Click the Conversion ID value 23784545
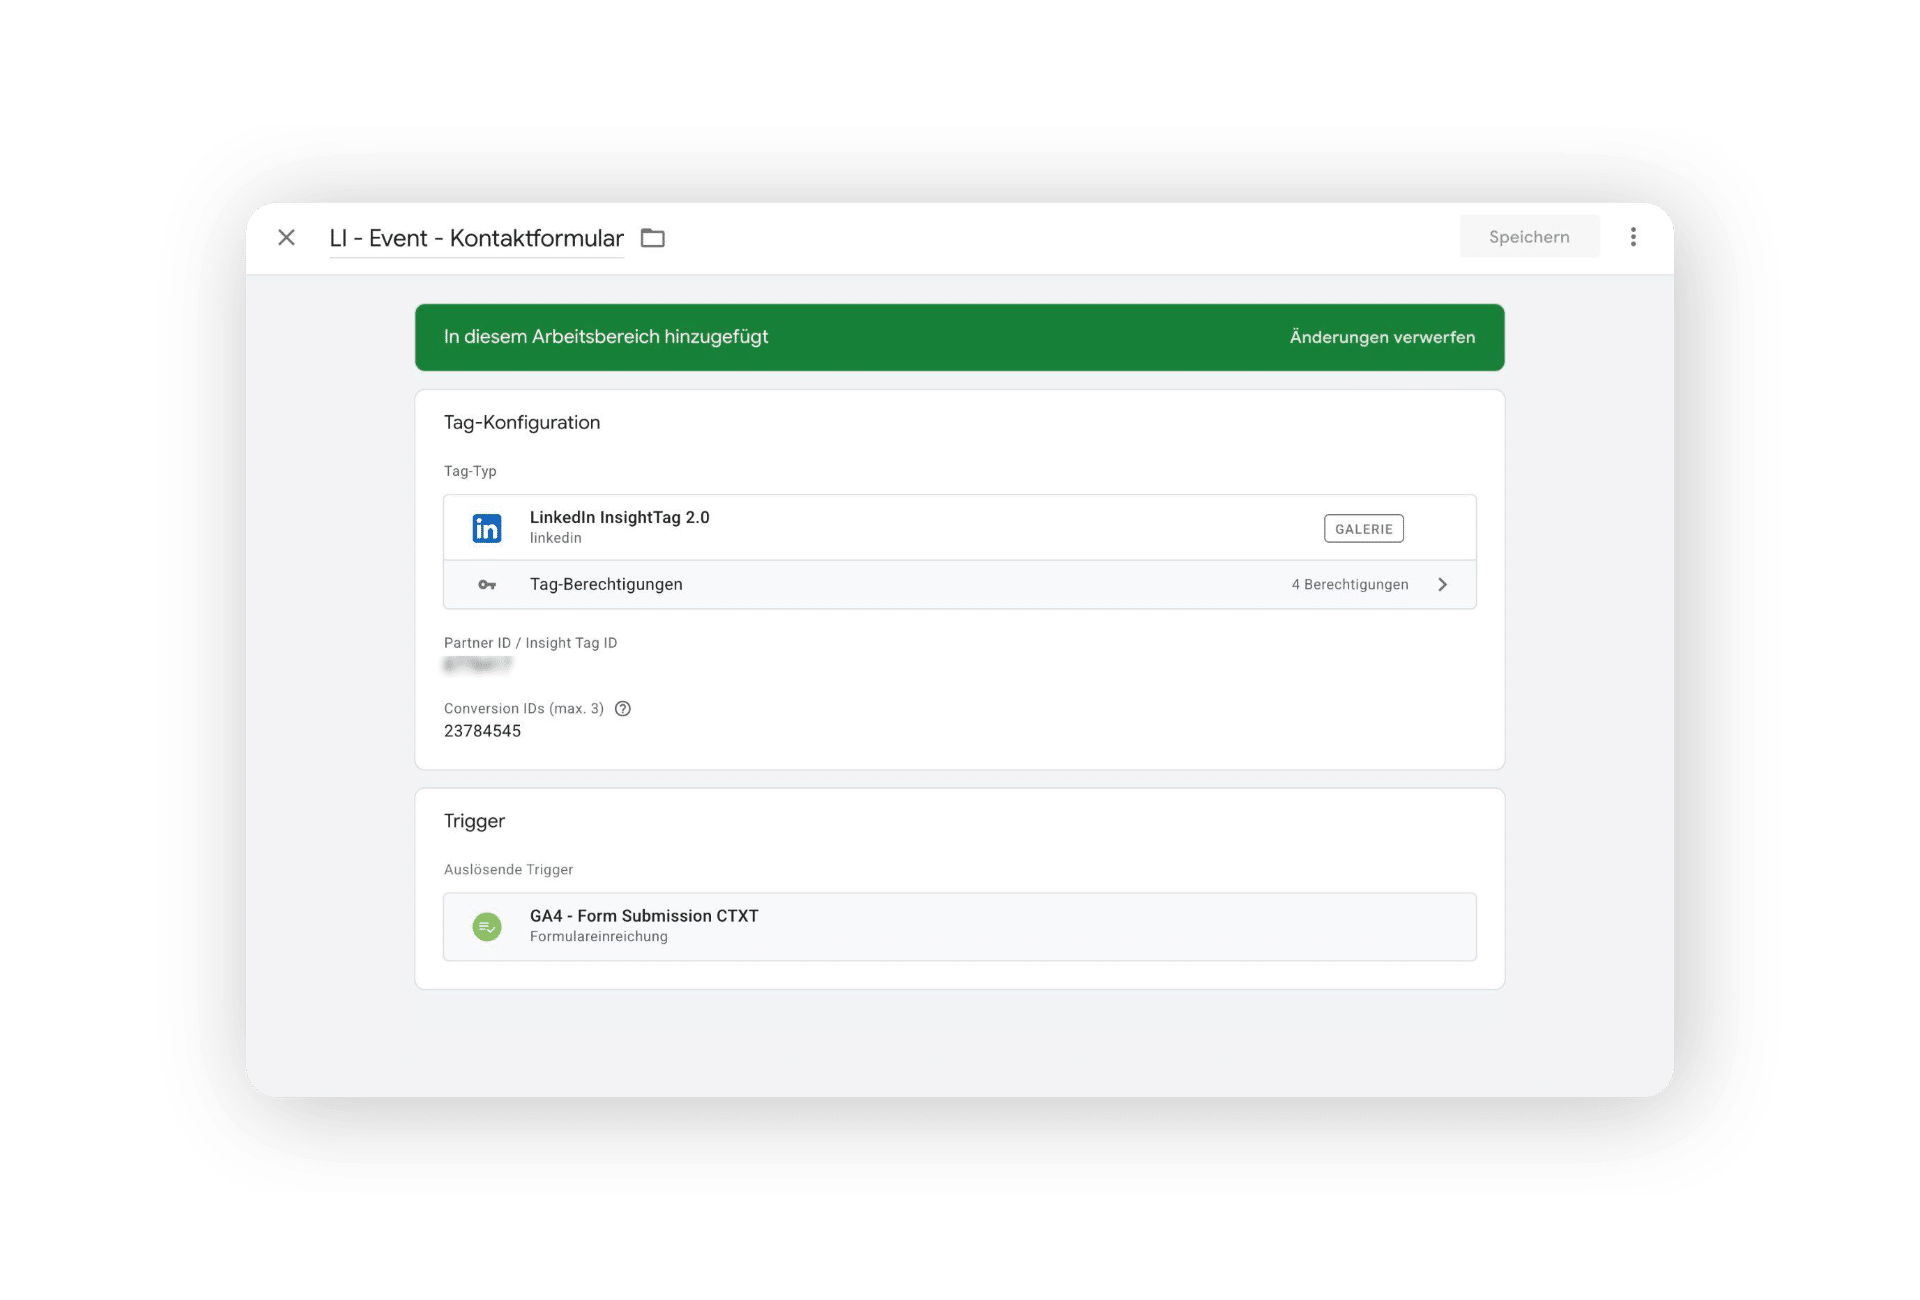1920x1300 pixels. [x=482, y=731]
